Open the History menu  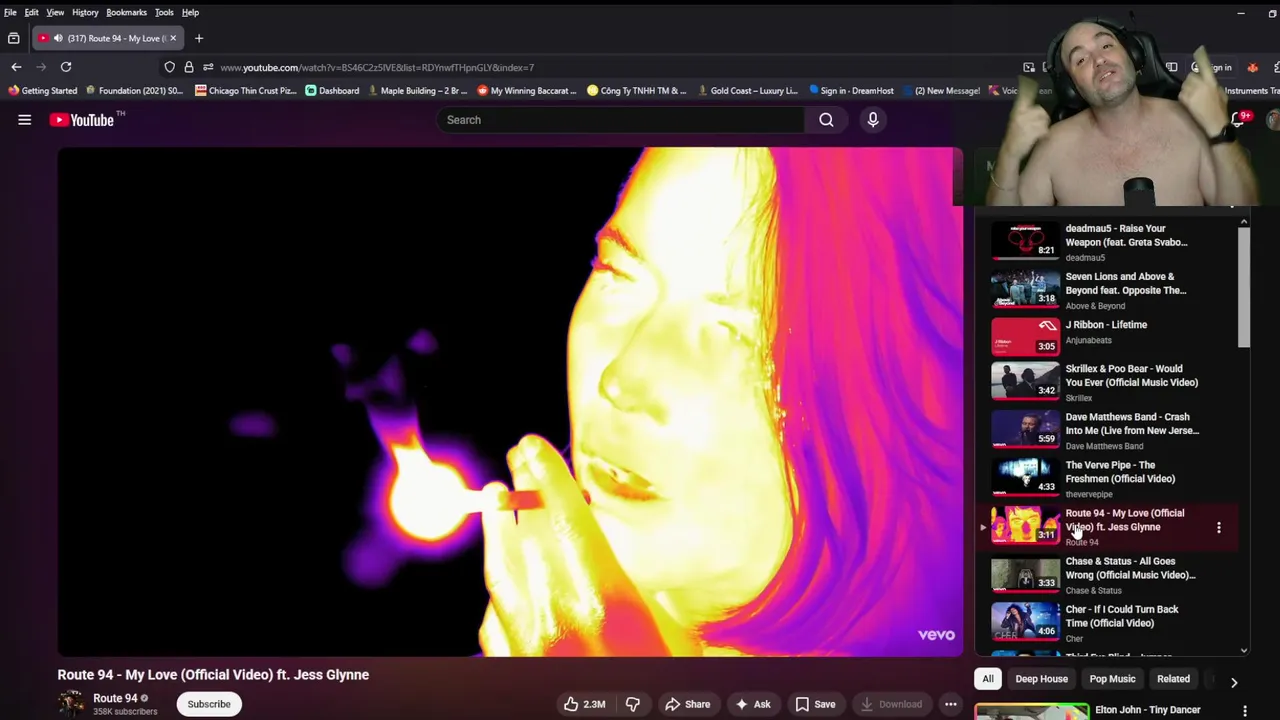(x=85, y=12)
